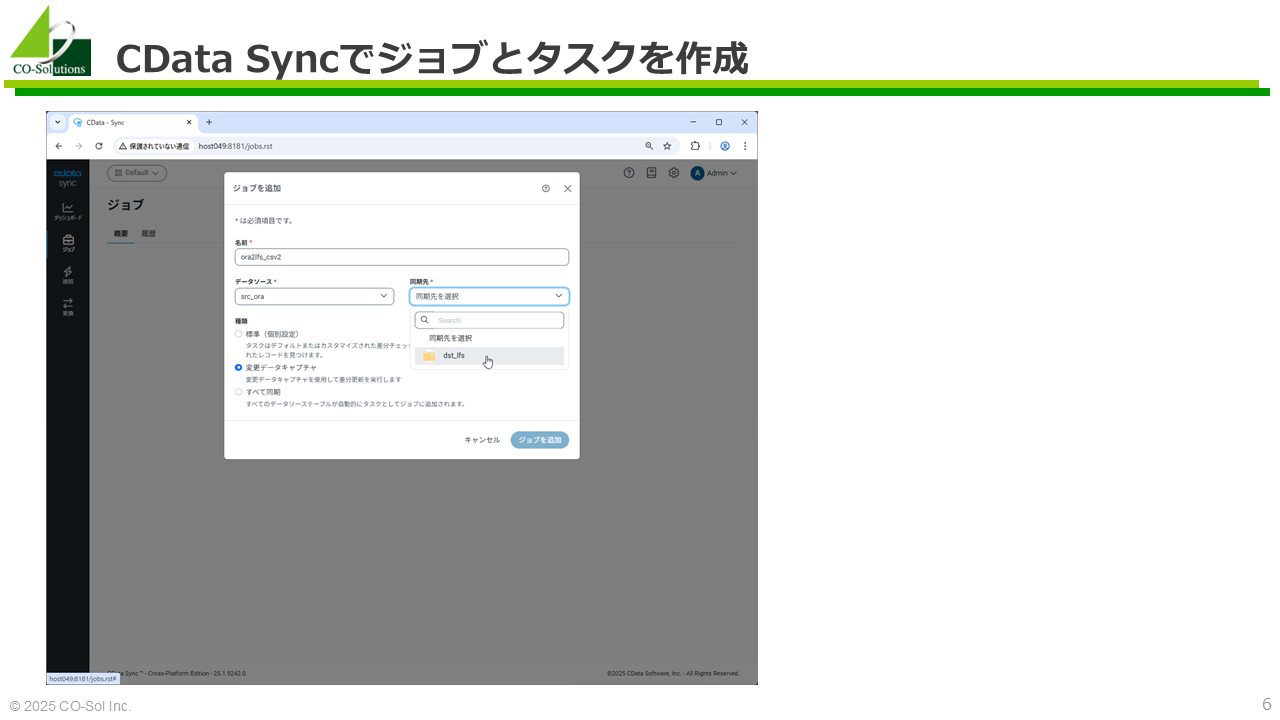Screen dimensions: 1280x720
Task: Open the Default workspace dropdown
Action: [137, 173]
